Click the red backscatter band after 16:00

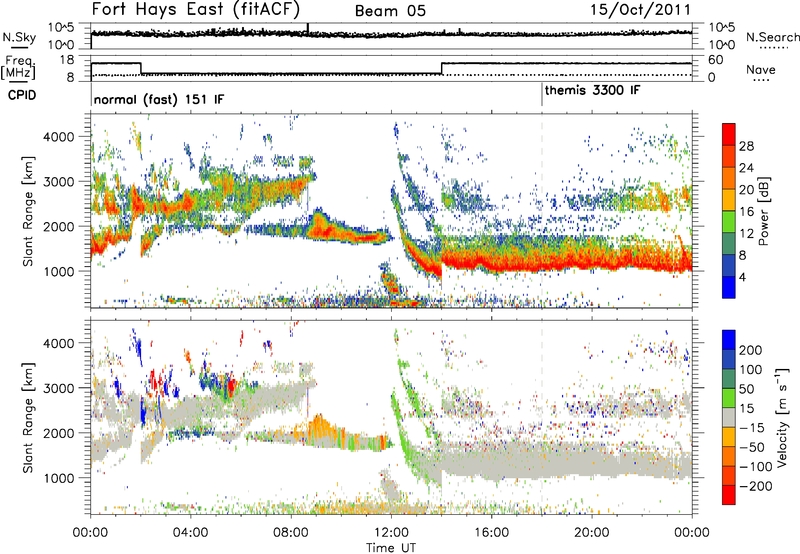point(592,263)
